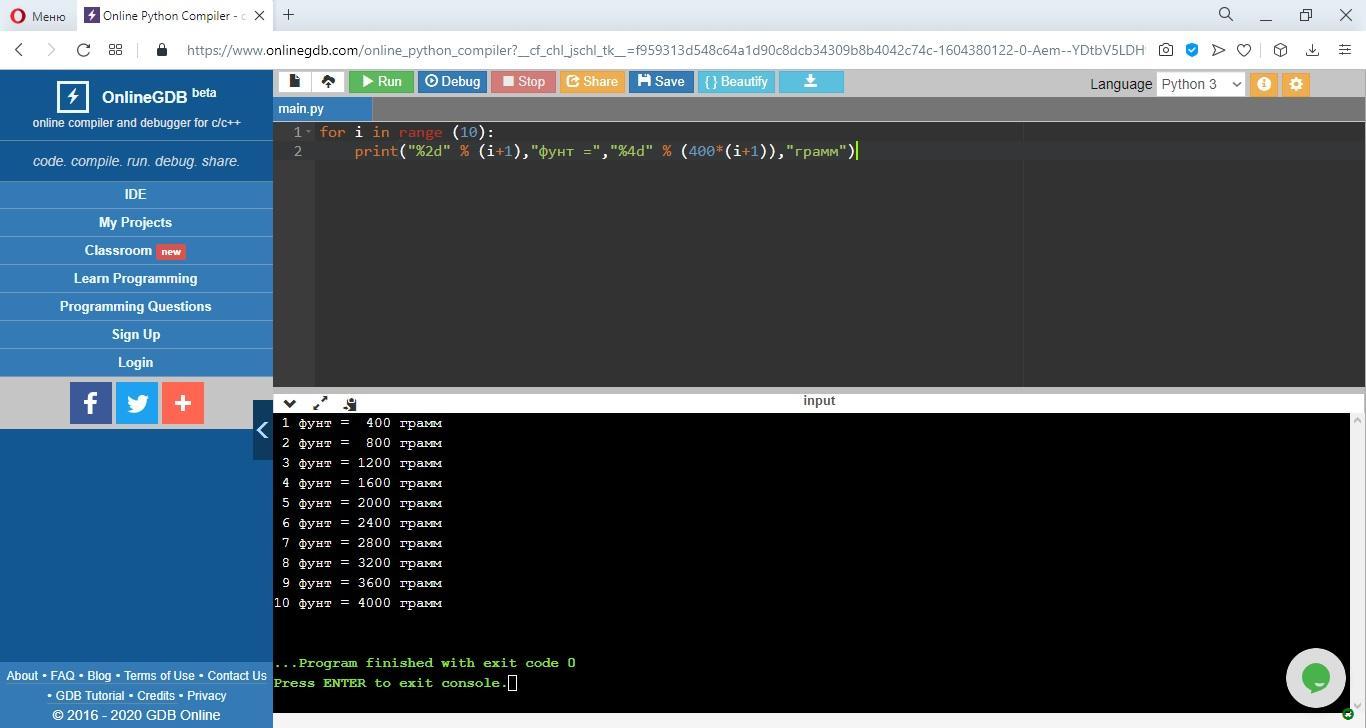1366x728 pixels.
Task: Open Learn Programming in the sidebar
Action: coord(136,278)
